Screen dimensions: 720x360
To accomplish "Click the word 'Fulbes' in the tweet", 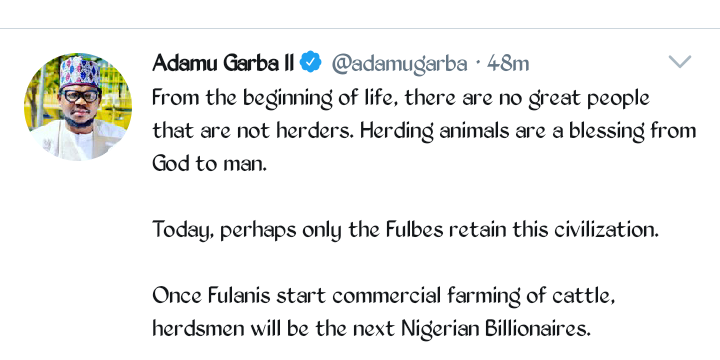I will click(415, 230).
